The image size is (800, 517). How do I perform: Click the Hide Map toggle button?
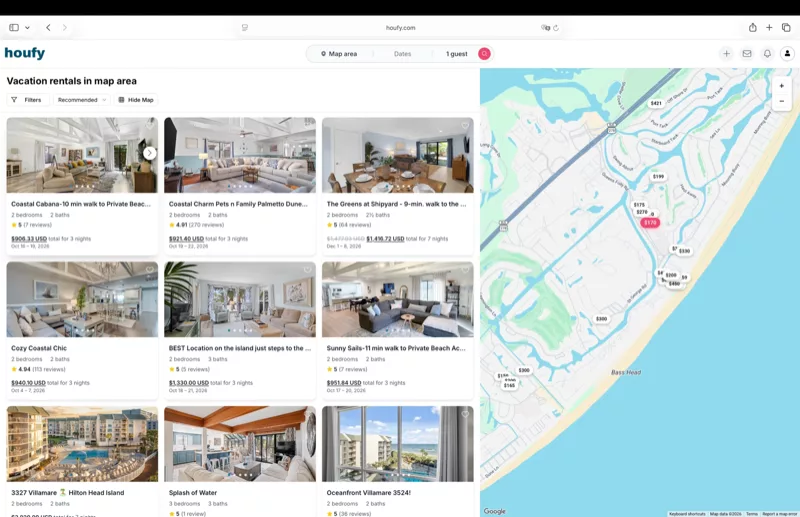[136, 100]
